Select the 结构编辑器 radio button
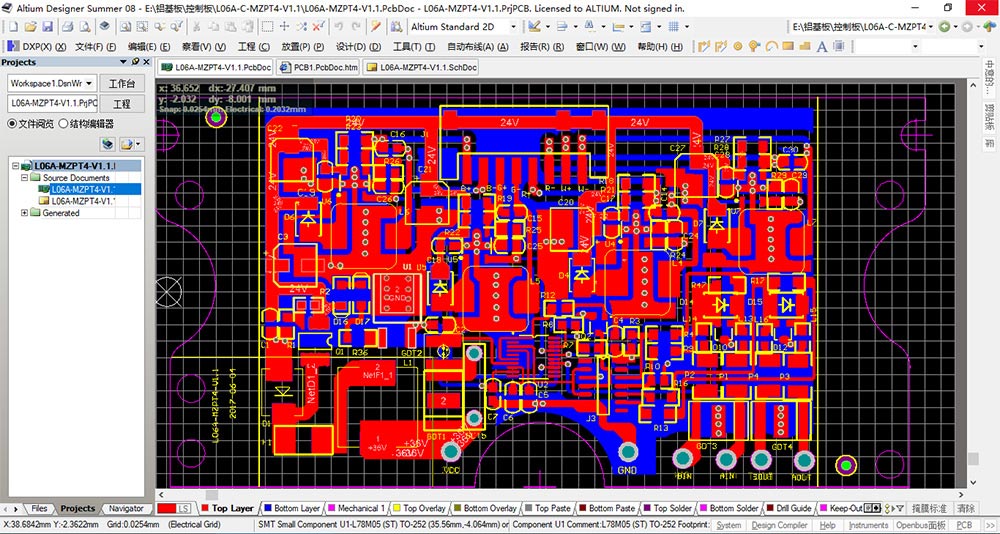This screenshot has width=1000, height=534. pos(63,124)
